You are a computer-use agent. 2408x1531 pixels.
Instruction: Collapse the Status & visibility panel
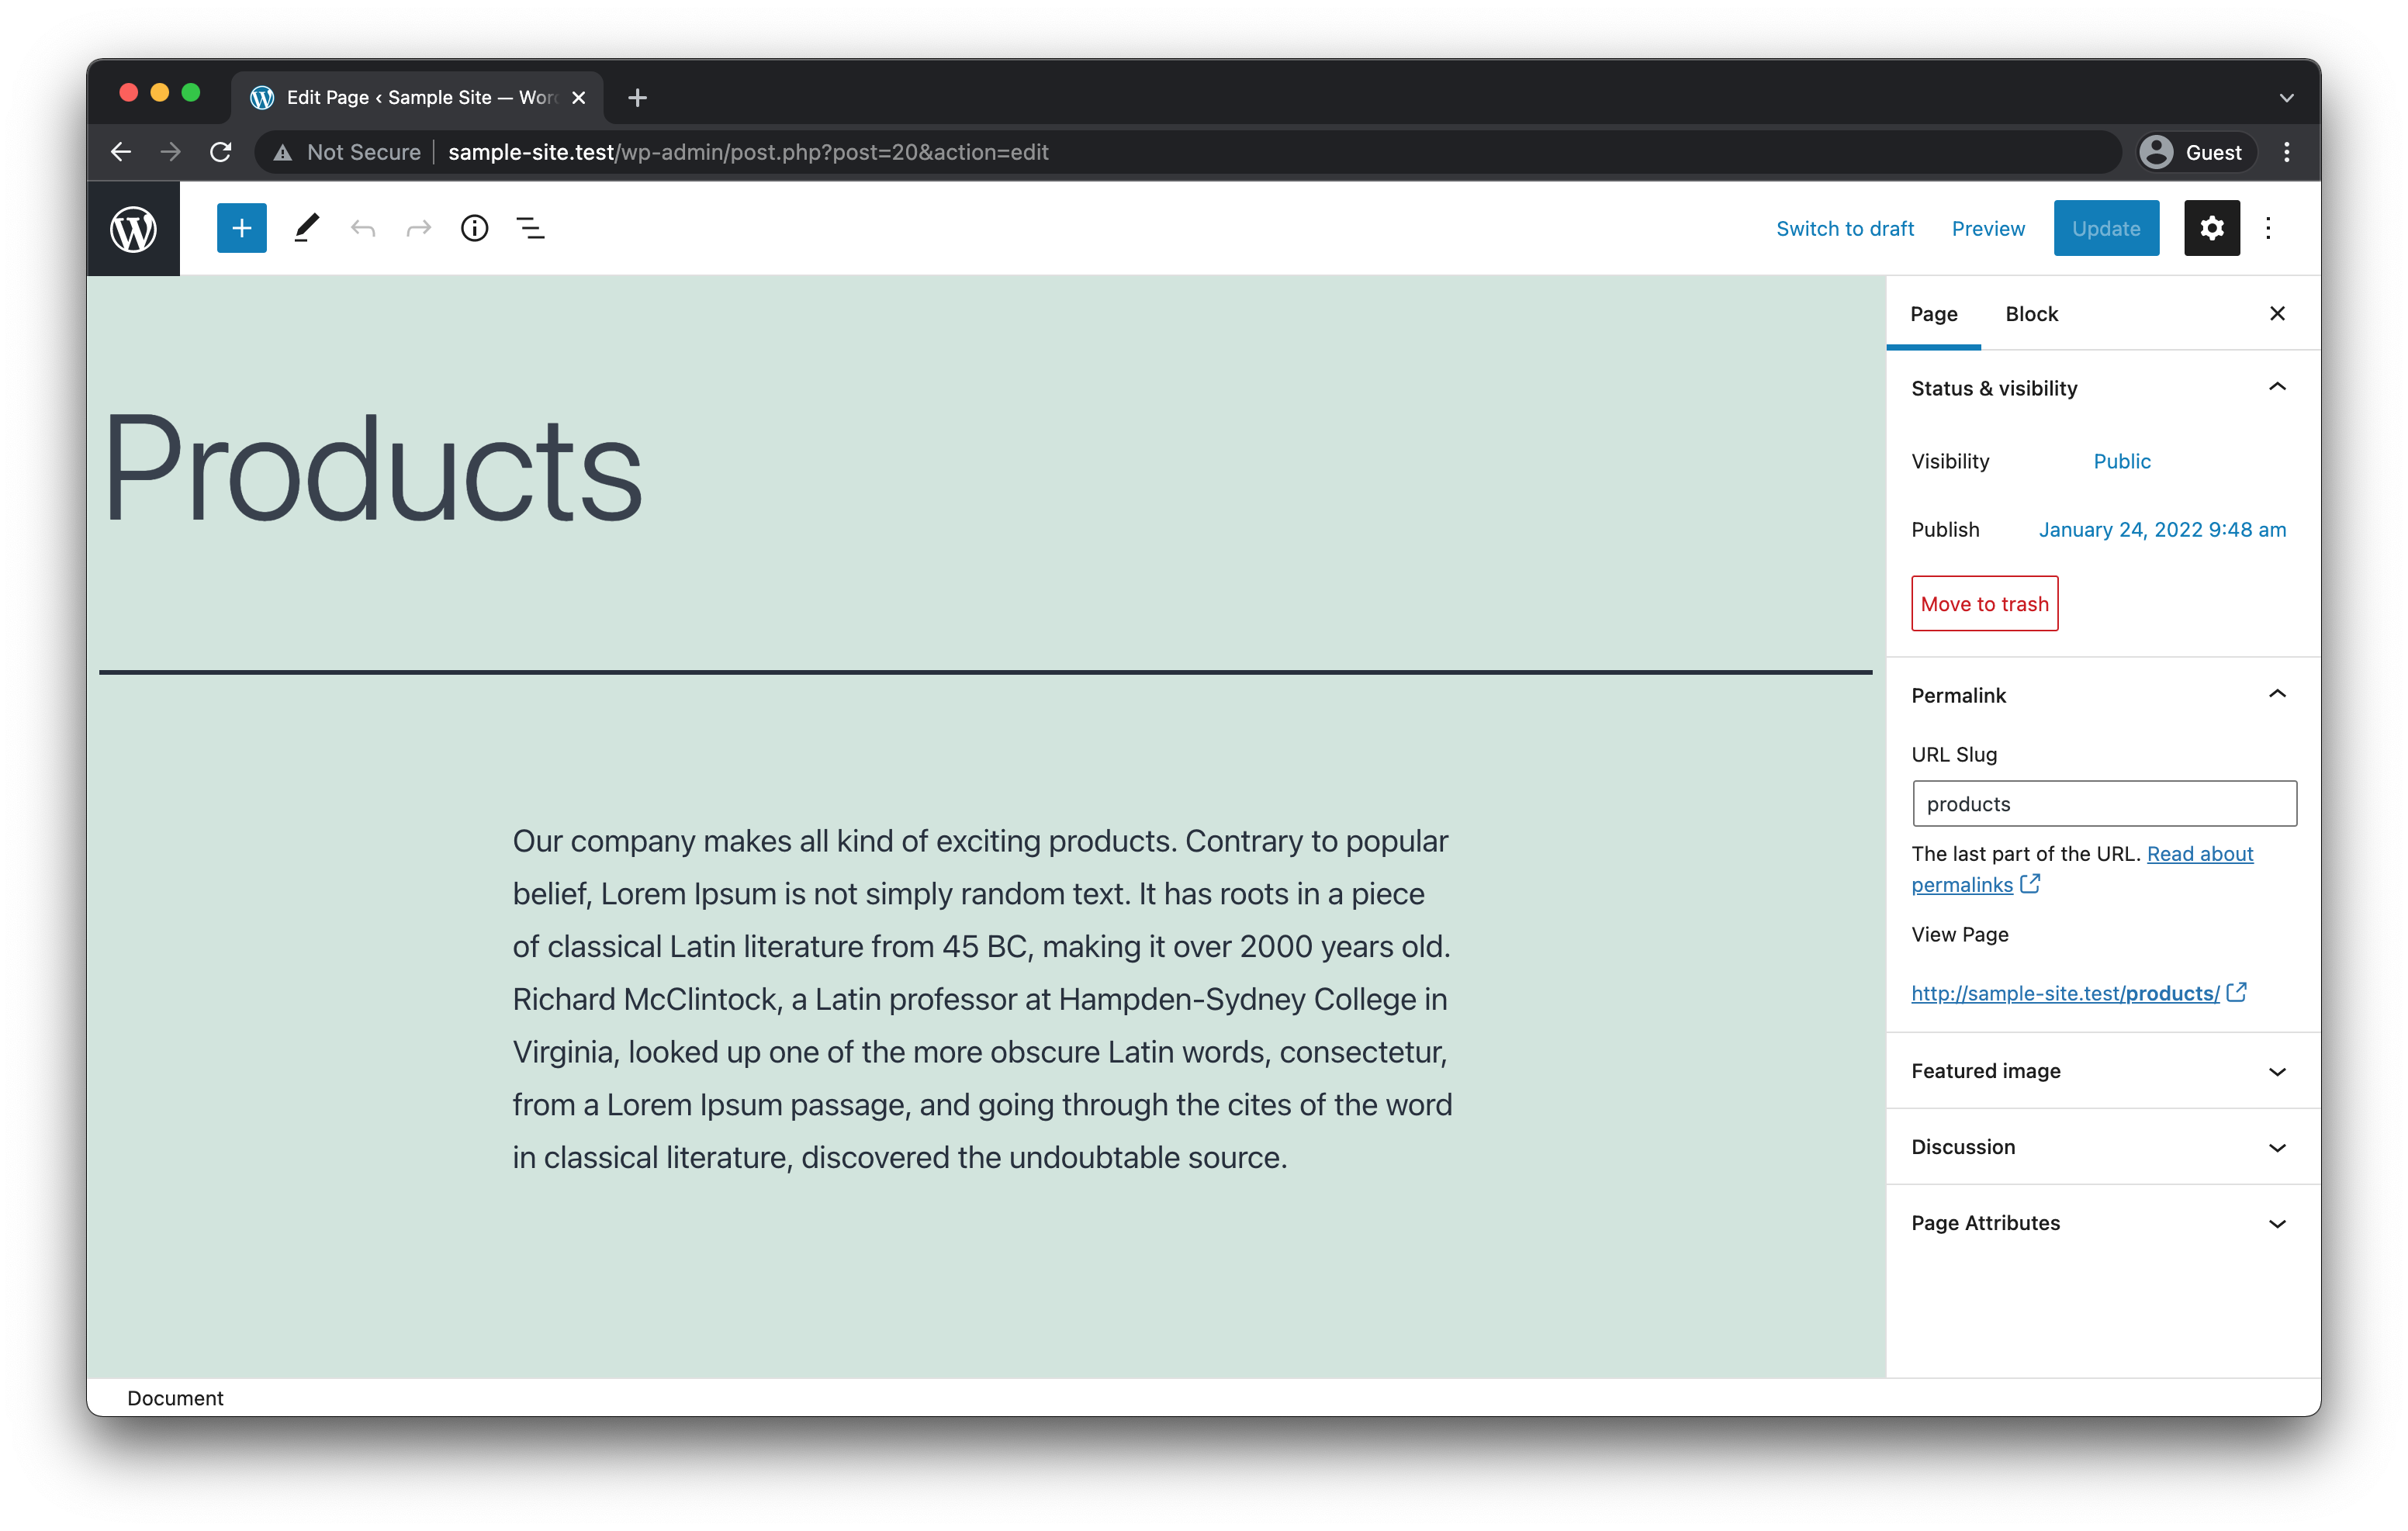(x=2277, y=387)
